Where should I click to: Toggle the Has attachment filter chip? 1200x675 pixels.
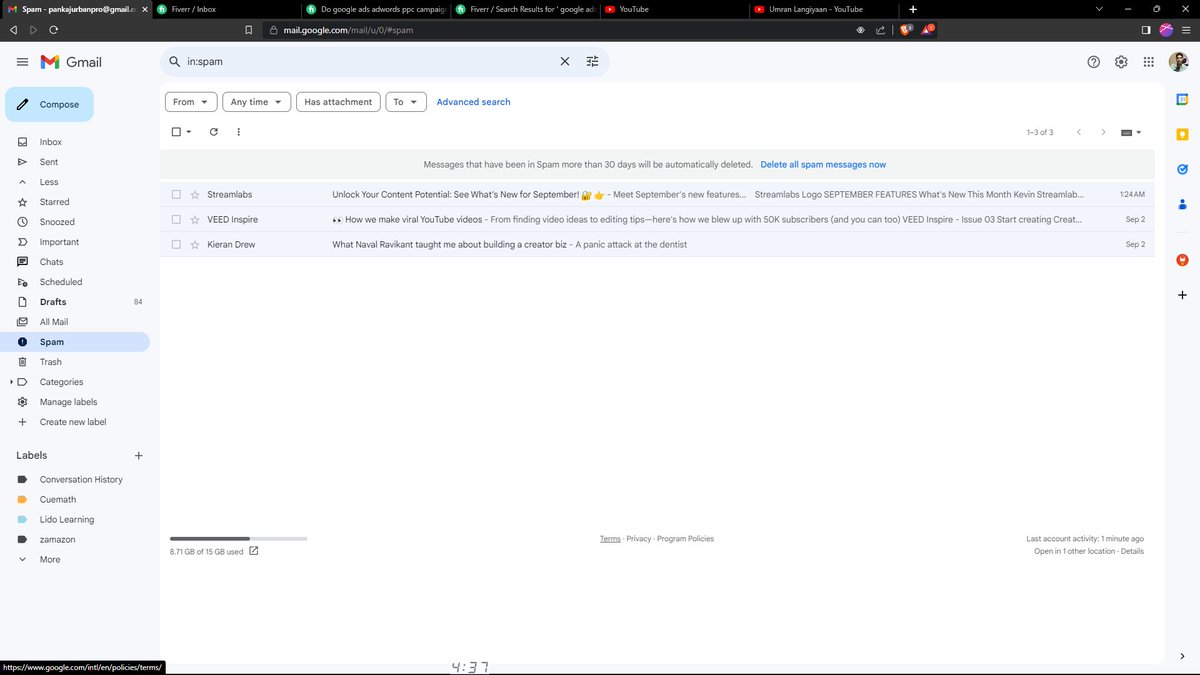point(338,102)
